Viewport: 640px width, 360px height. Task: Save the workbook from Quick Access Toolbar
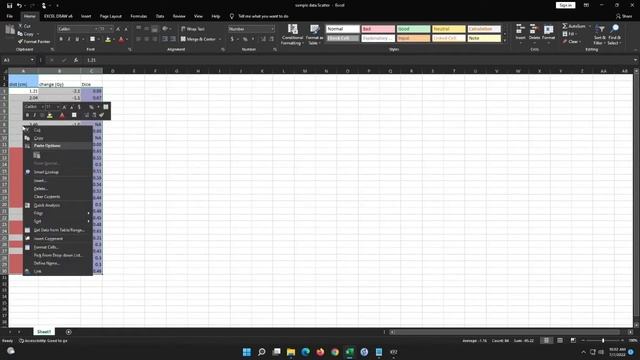[x=9, y=5]
